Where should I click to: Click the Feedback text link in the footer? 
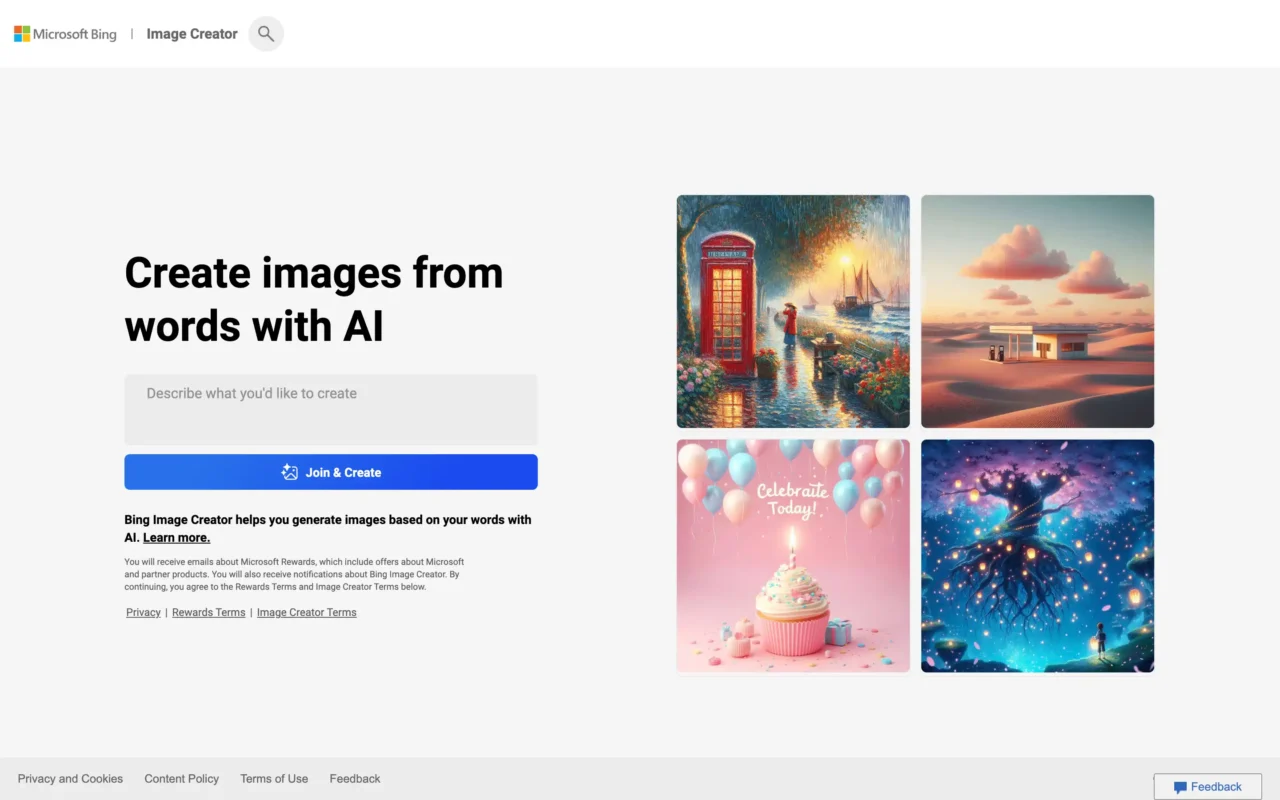point(355,779)
